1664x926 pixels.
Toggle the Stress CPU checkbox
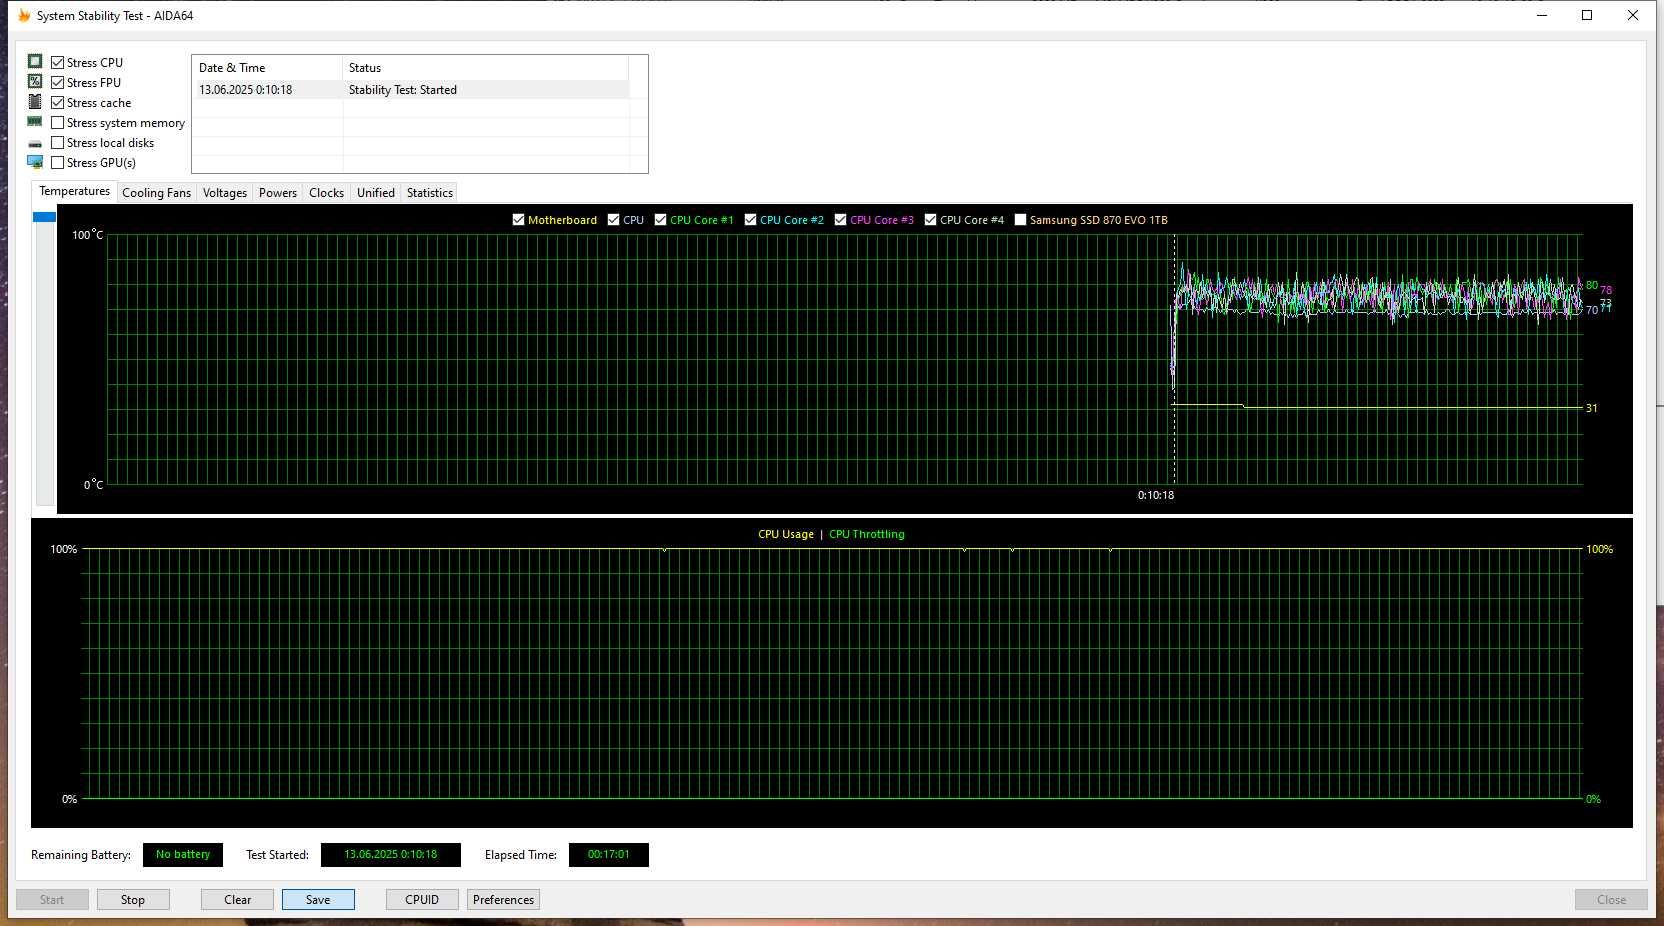pos(58,62)
